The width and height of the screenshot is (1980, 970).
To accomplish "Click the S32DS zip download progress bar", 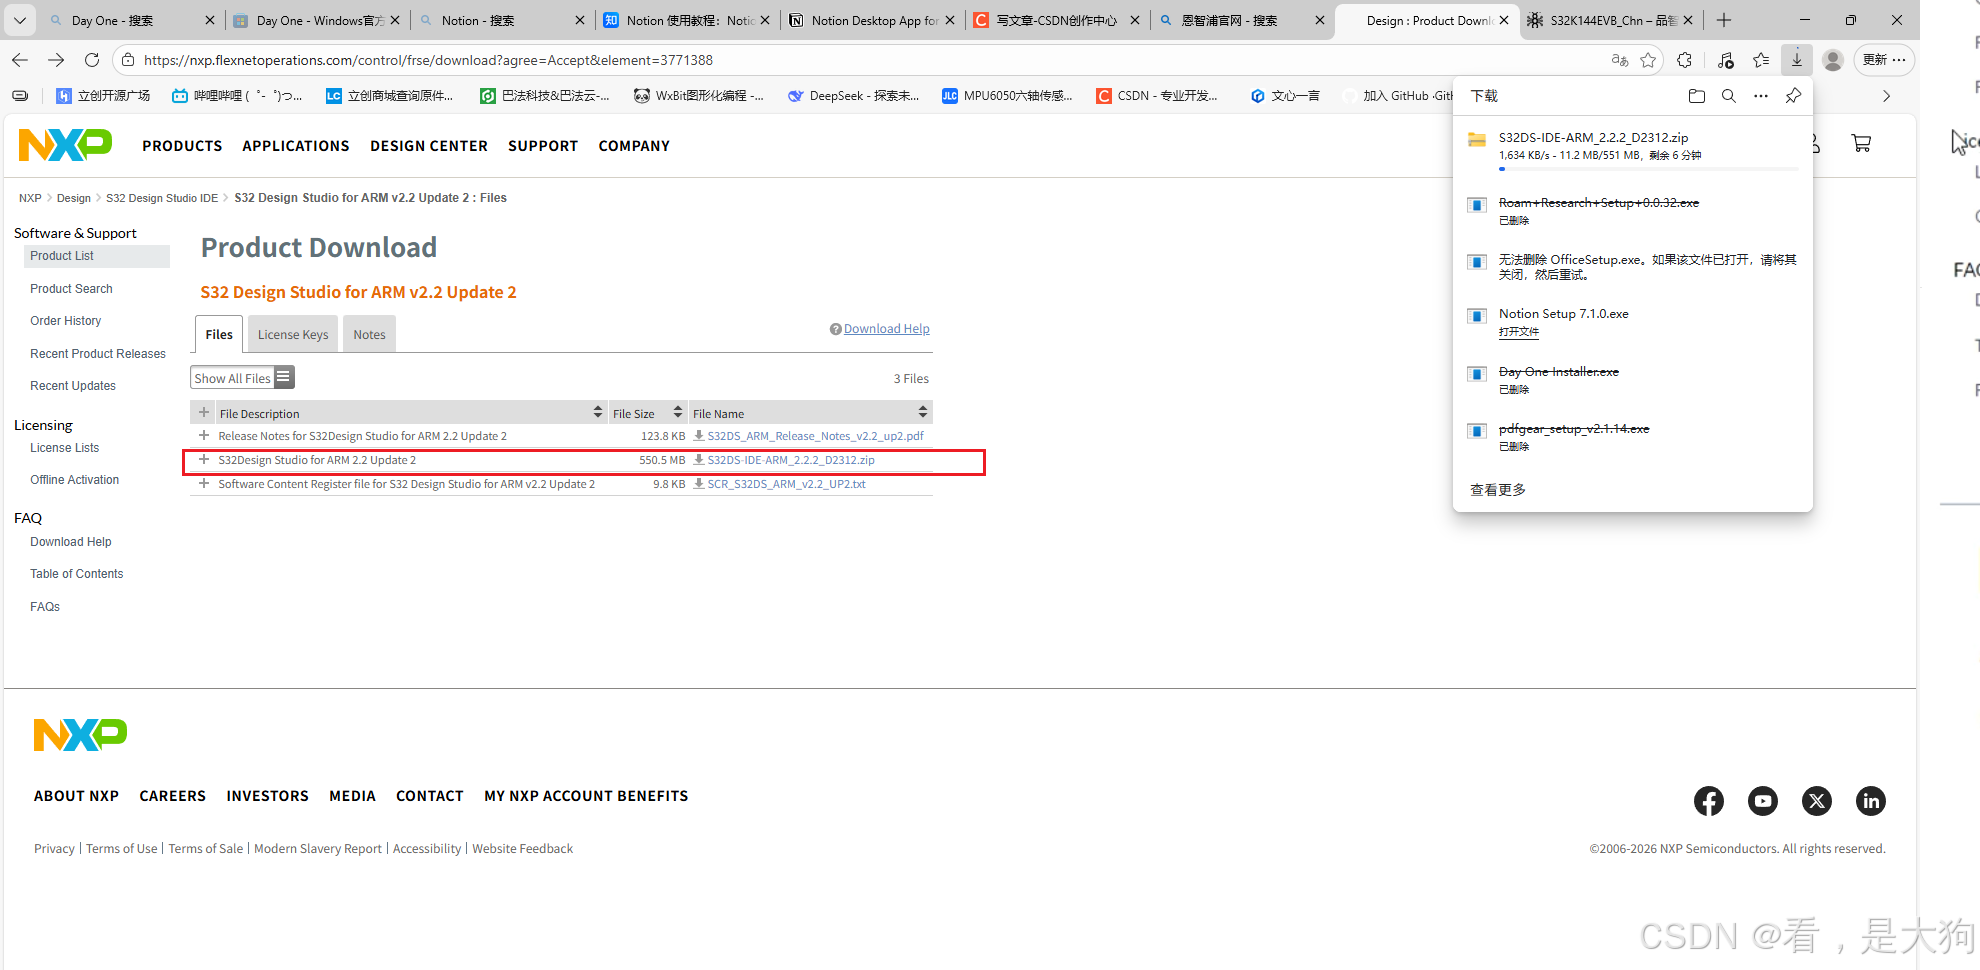I will (x=1648, y=169).
